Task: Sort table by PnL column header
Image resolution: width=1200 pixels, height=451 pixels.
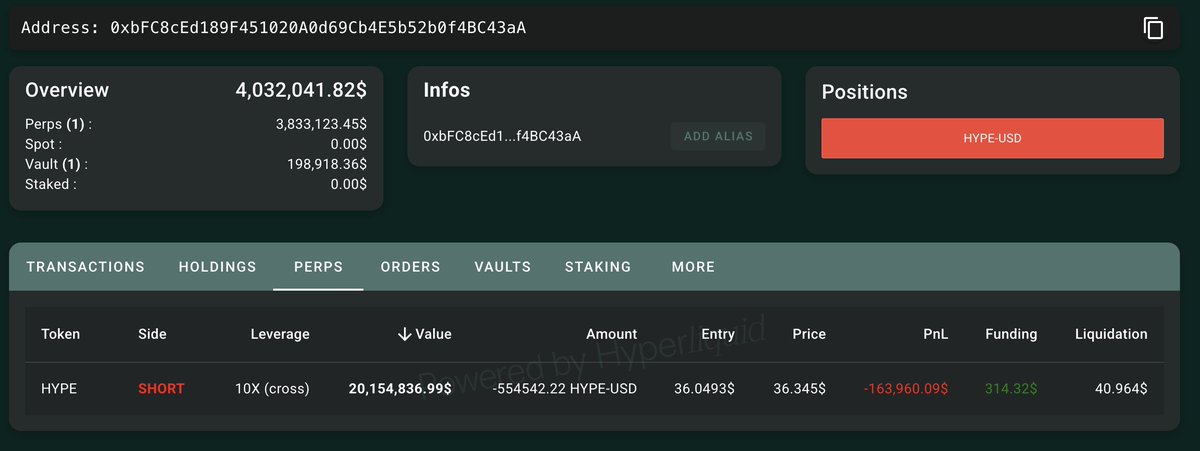Action: click(936, 334)
